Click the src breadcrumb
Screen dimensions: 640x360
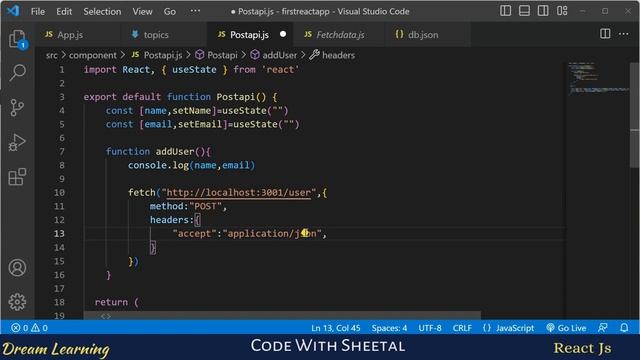[51, 55]
